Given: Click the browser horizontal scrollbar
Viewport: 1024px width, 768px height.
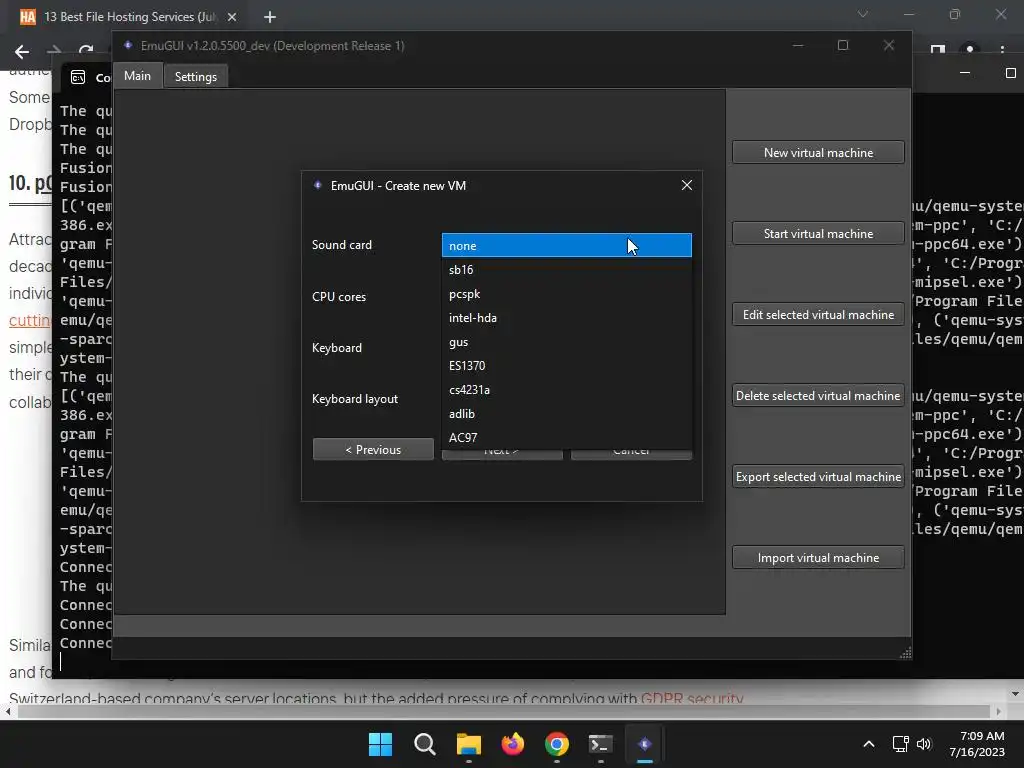Looking at the screenshot, I should [x=504, y=711].
